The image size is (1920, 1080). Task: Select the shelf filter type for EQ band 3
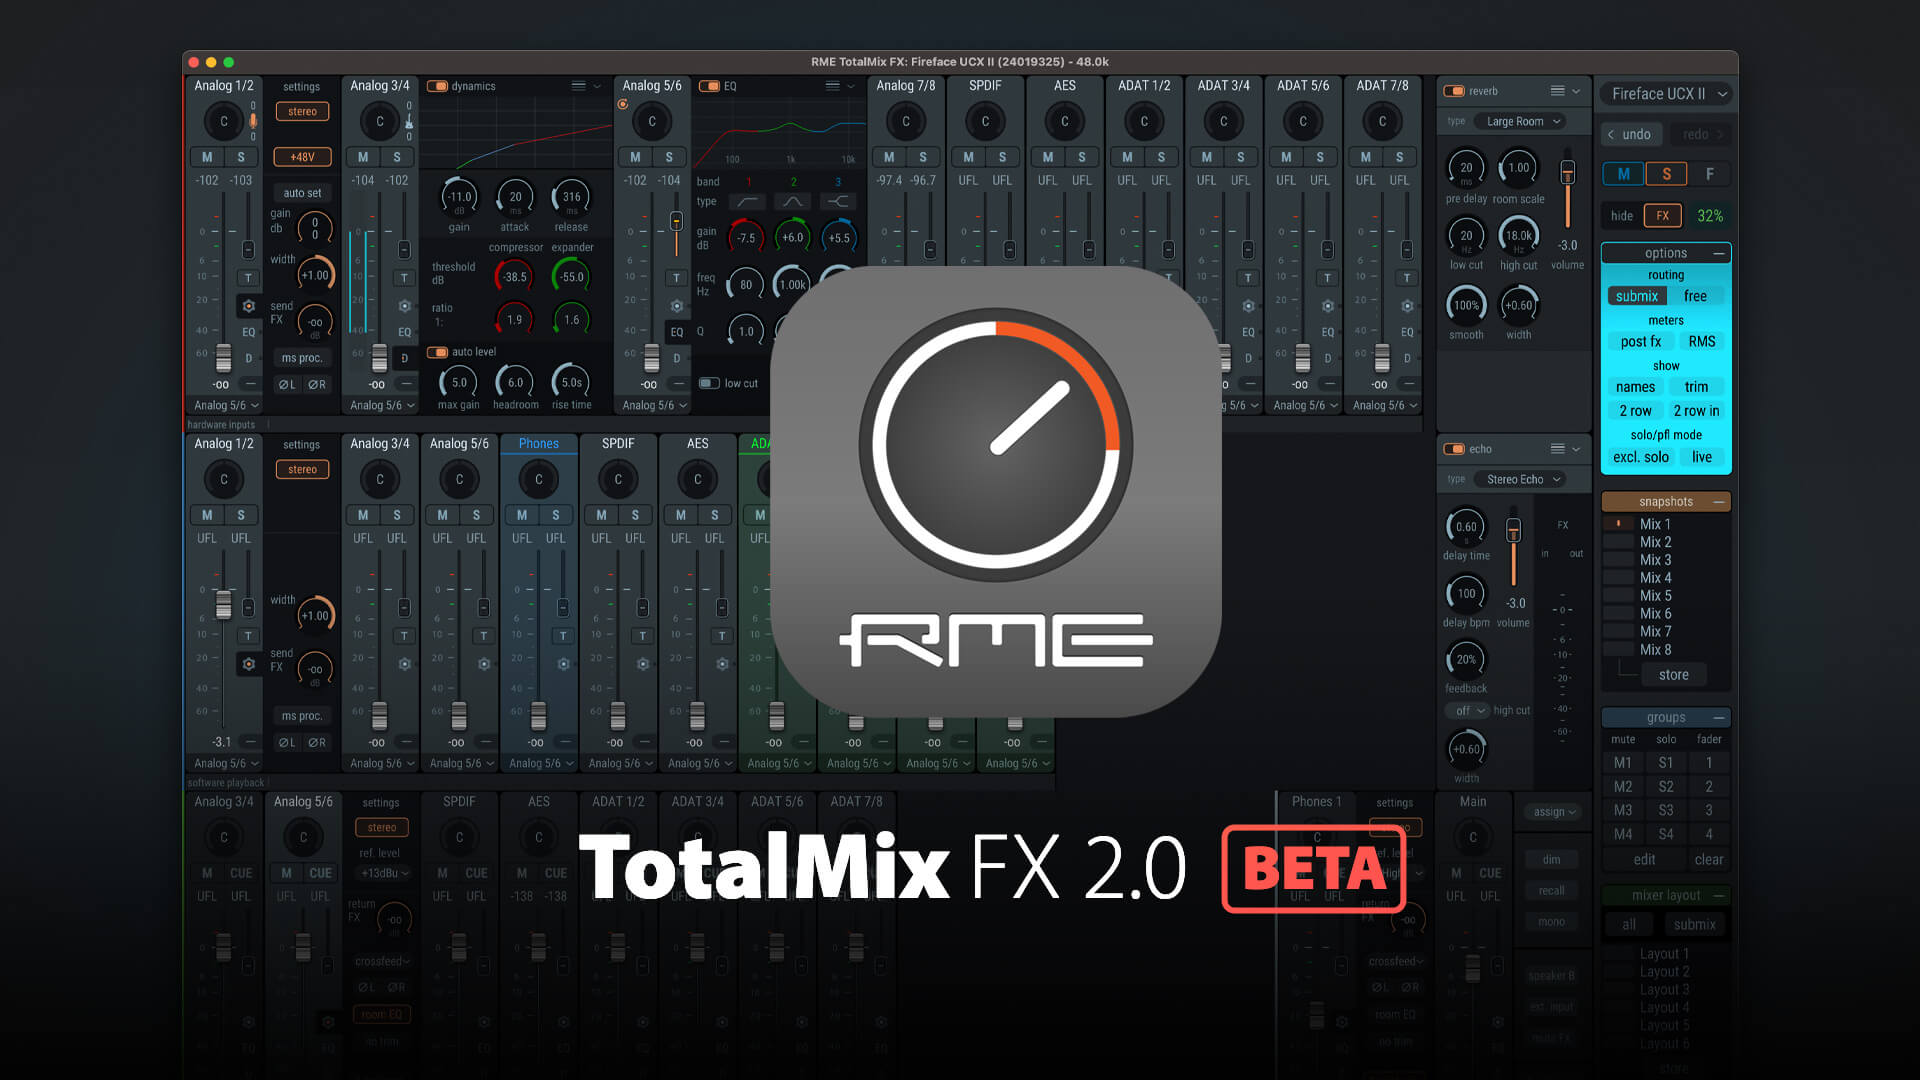(x=838, y=201)
